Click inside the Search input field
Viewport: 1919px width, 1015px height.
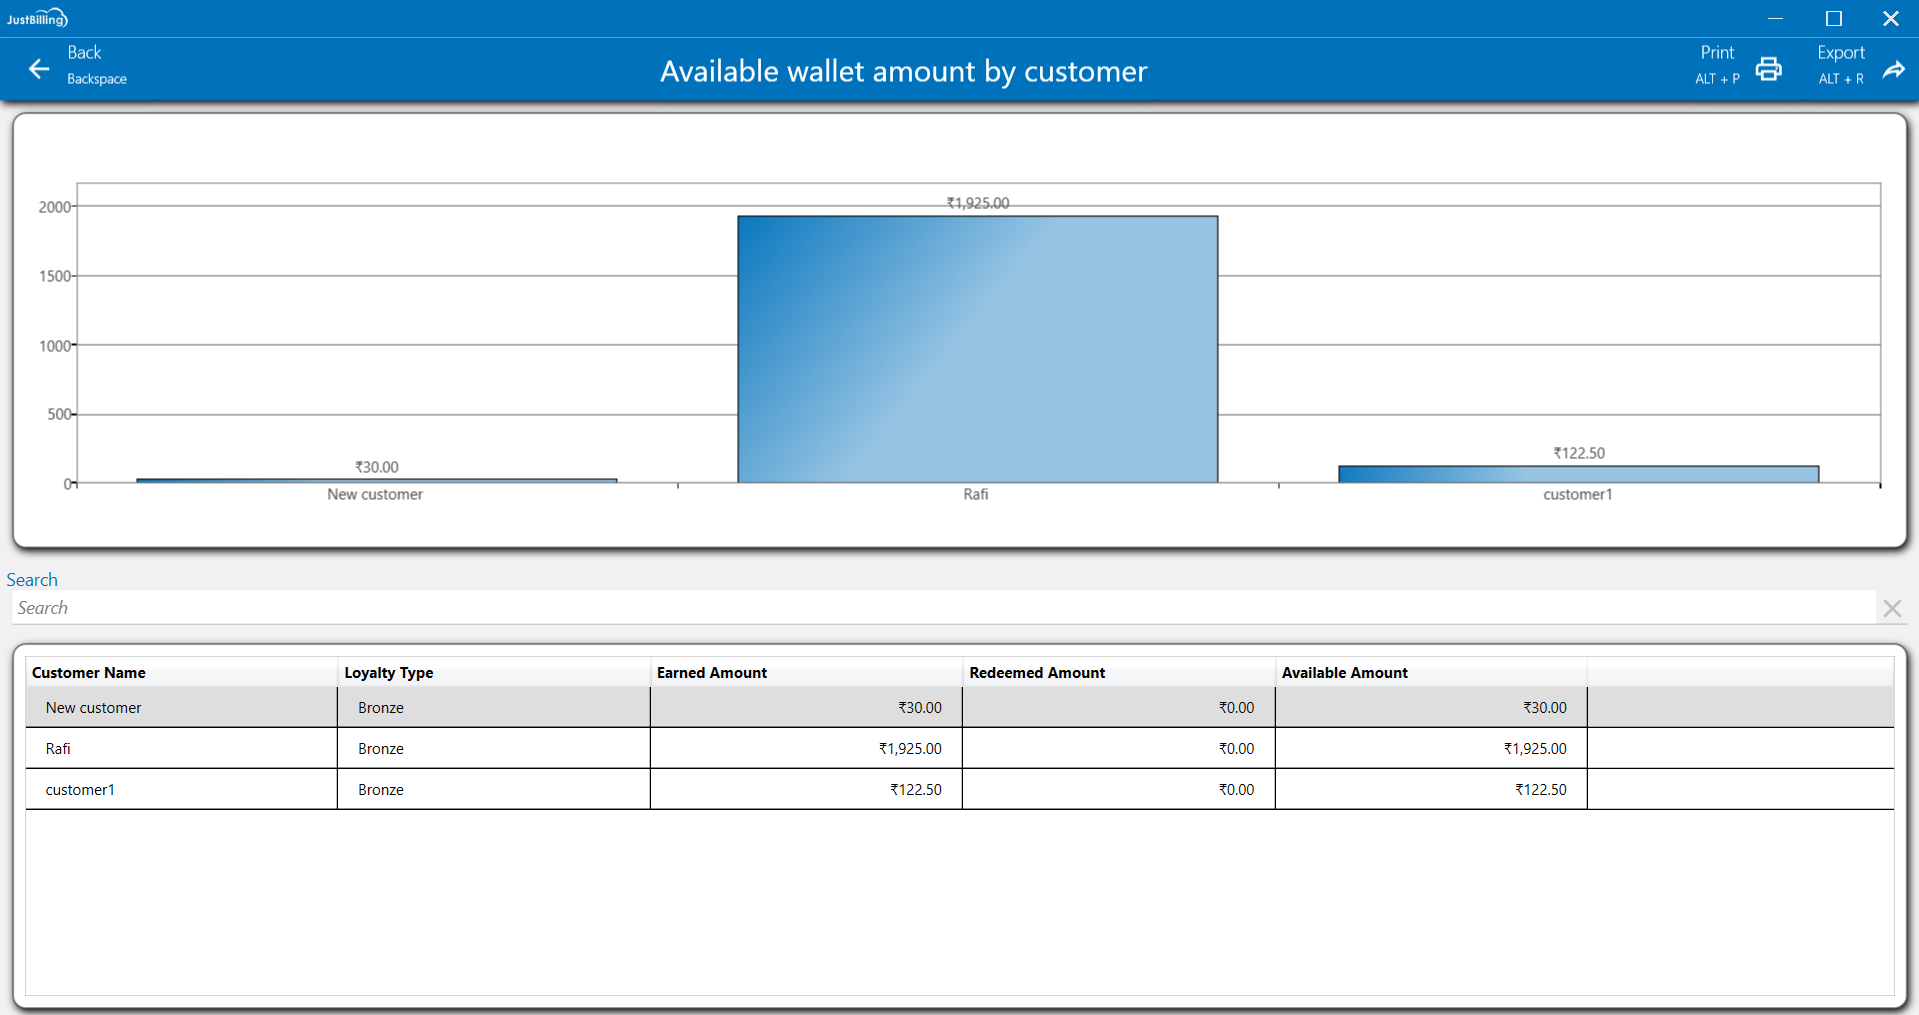click(x=940, y=608)
